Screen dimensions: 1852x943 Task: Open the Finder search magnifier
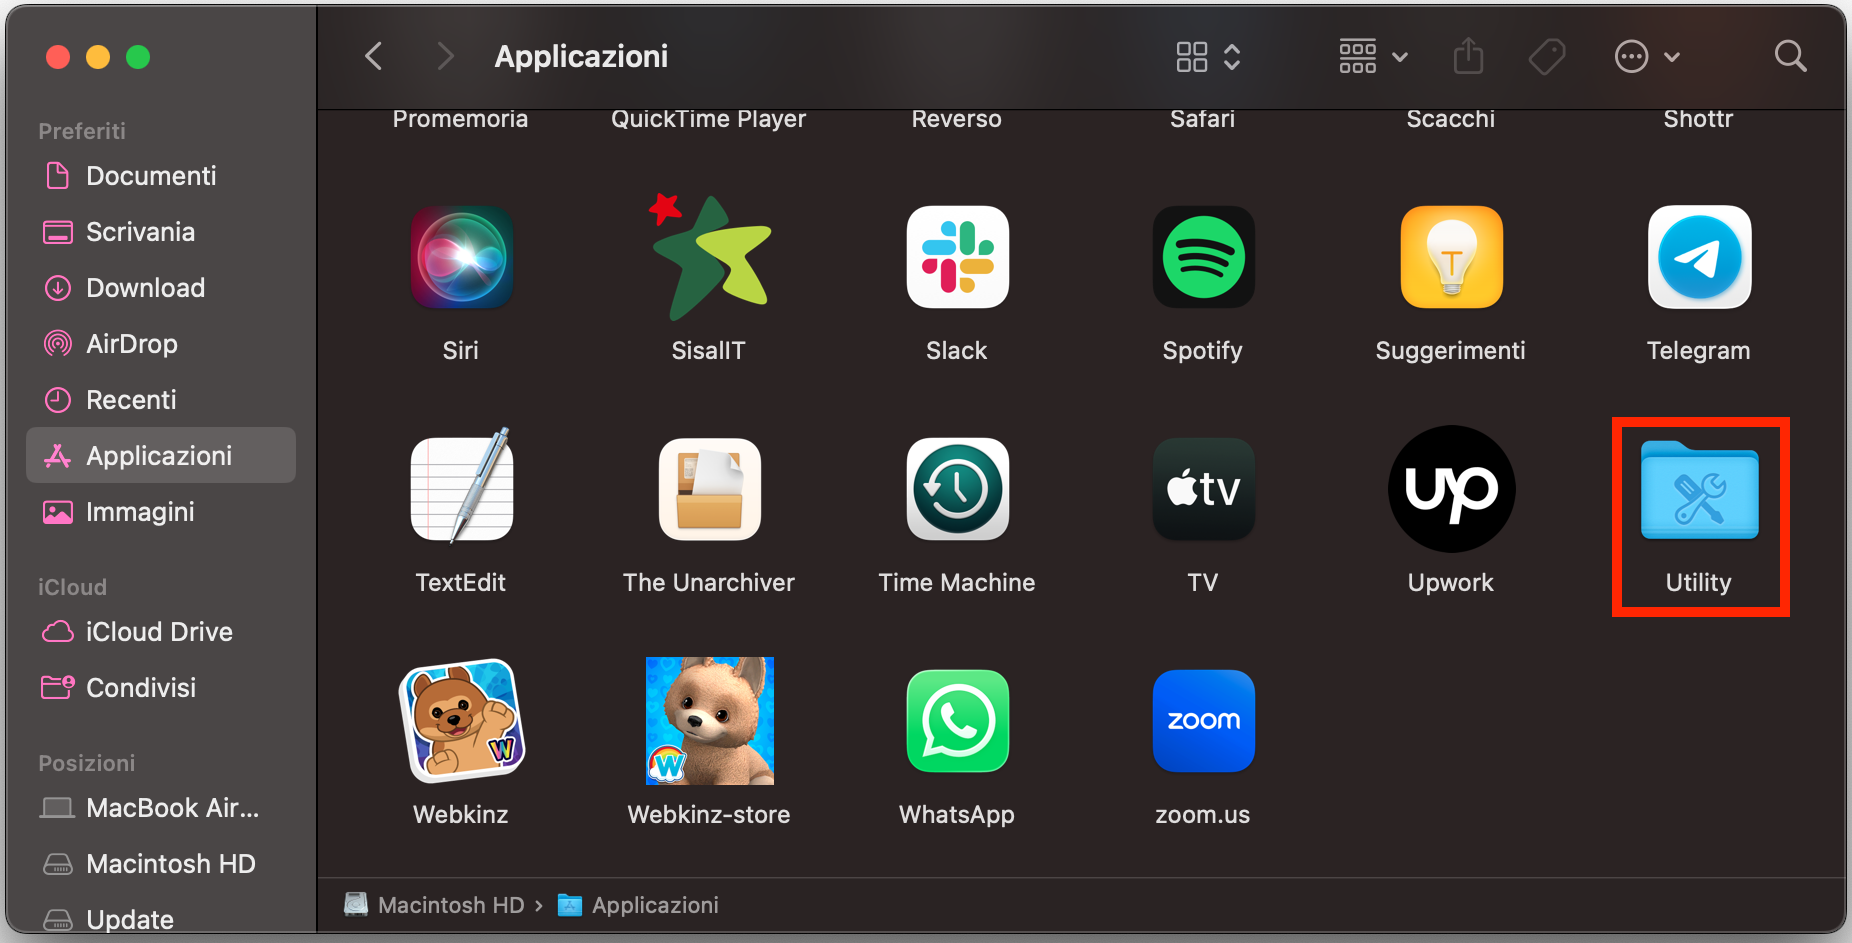click(1790, 56)
